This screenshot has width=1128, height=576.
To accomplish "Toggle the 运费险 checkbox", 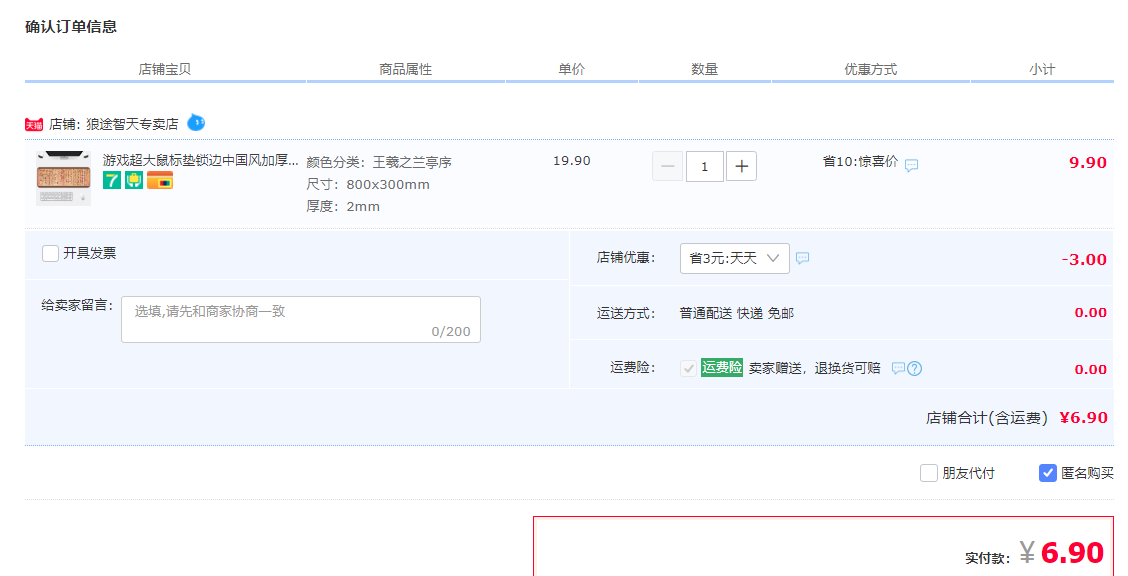I will [x=688, y=368].
